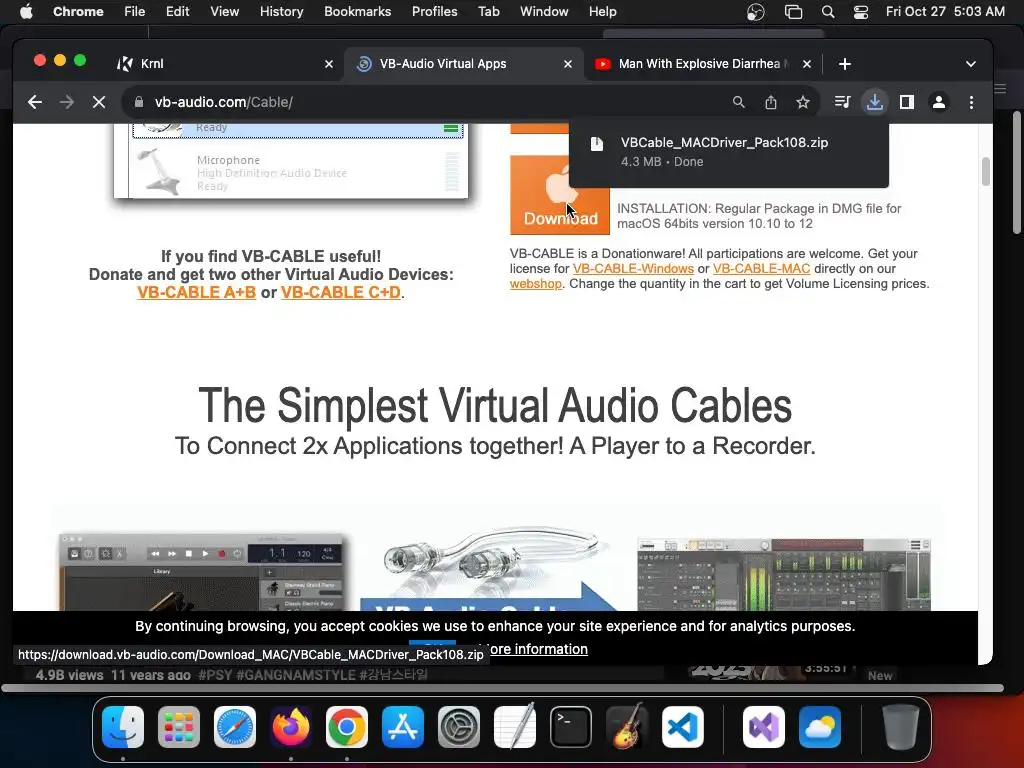Open the Chrome menu in menu bar
Image resolution: width=1024 pixels, height=768 pixels.
click(x=78, y=11)
